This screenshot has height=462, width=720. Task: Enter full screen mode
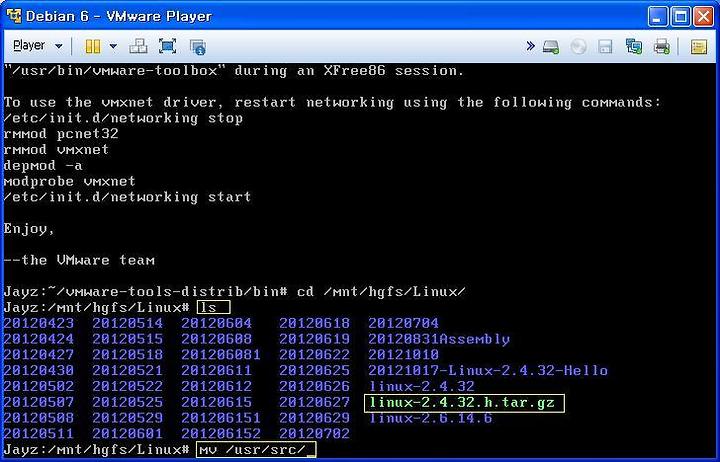point(168,46)
